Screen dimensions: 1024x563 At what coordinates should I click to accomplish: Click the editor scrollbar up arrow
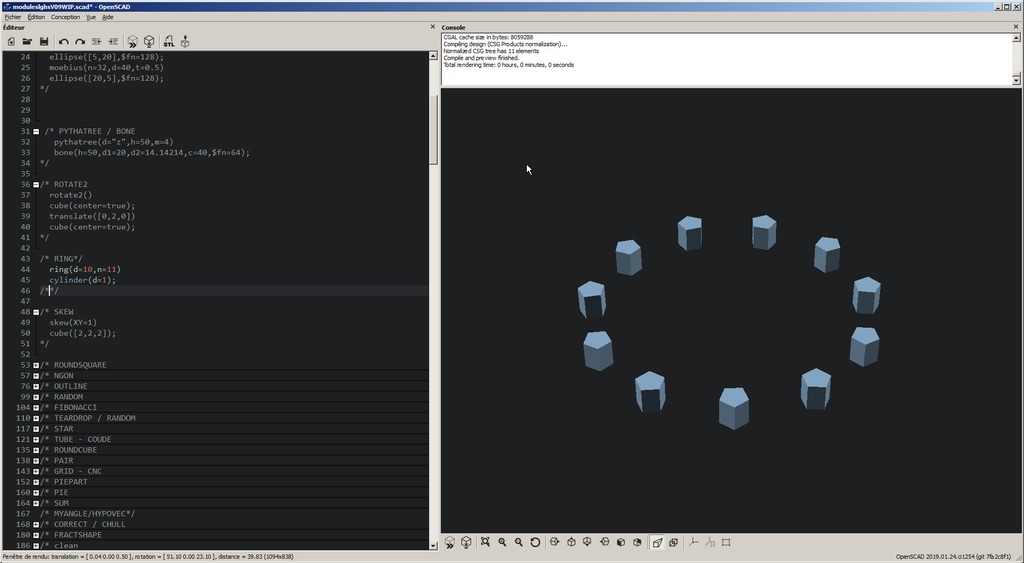click(433, 56)
